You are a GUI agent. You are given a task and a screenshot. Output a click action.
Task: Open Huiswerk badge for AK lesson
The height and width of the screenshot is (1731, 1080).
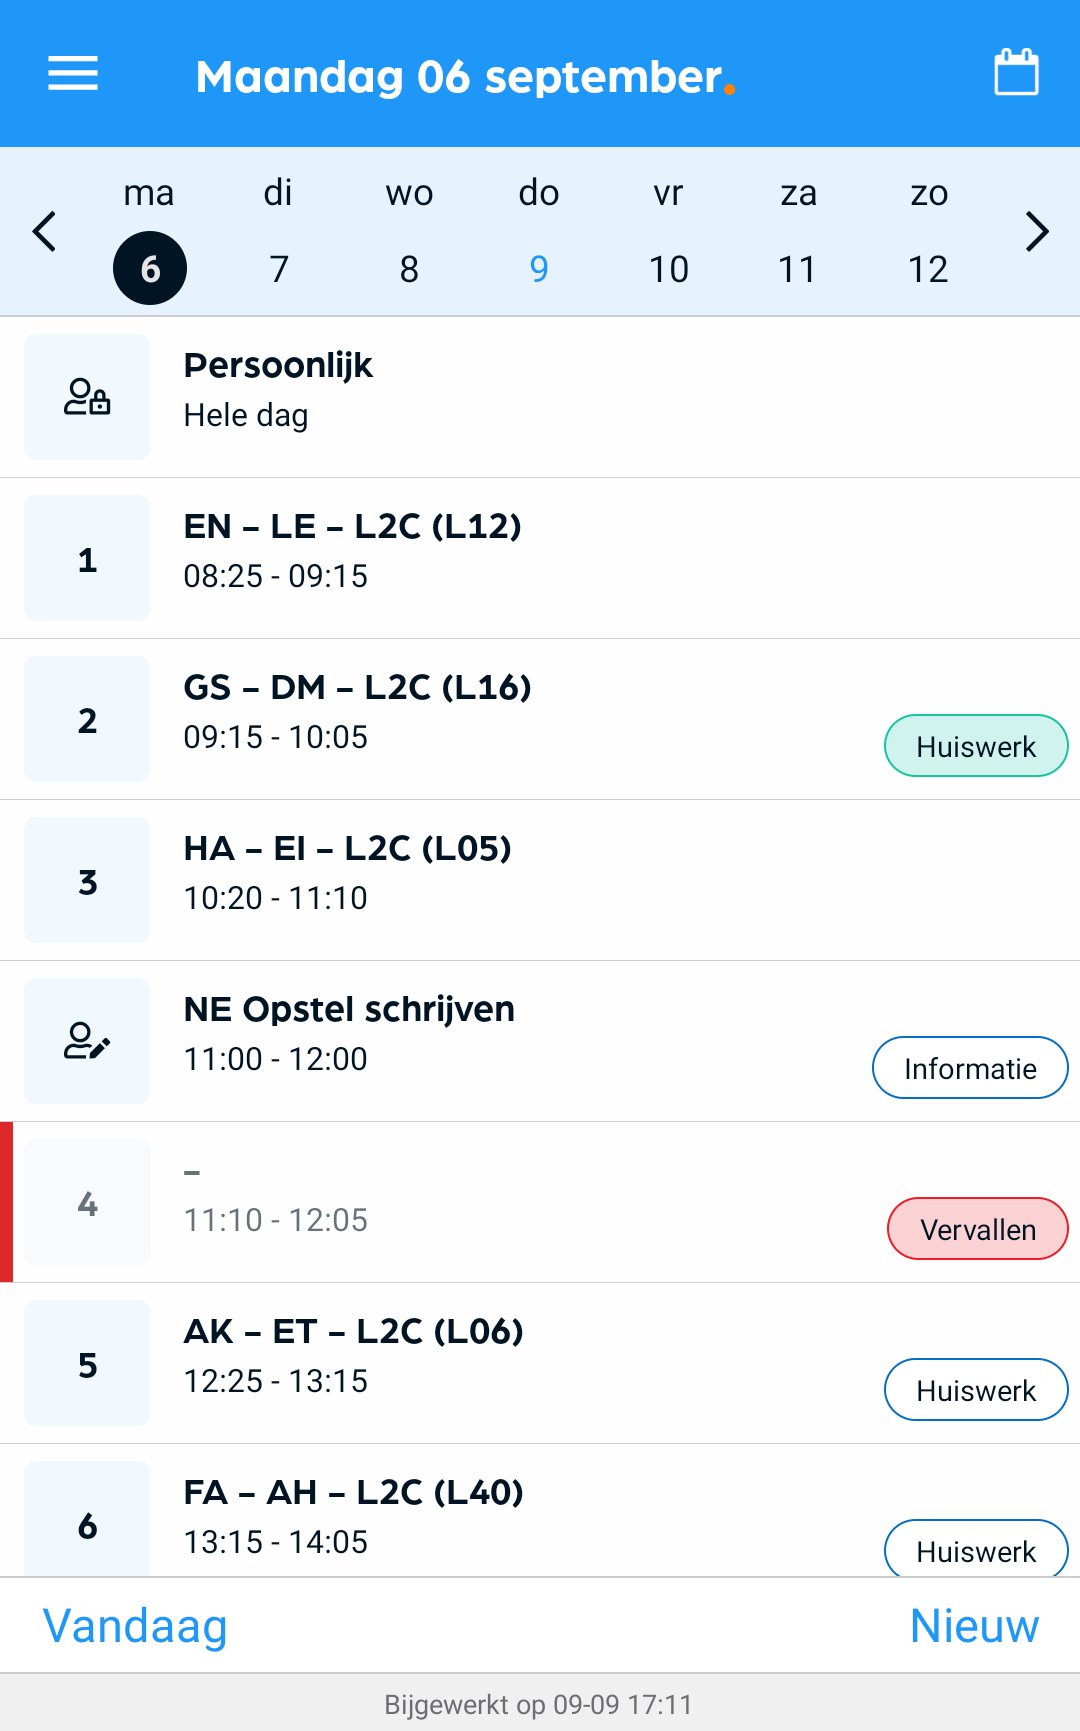(x=976, y=1390)
